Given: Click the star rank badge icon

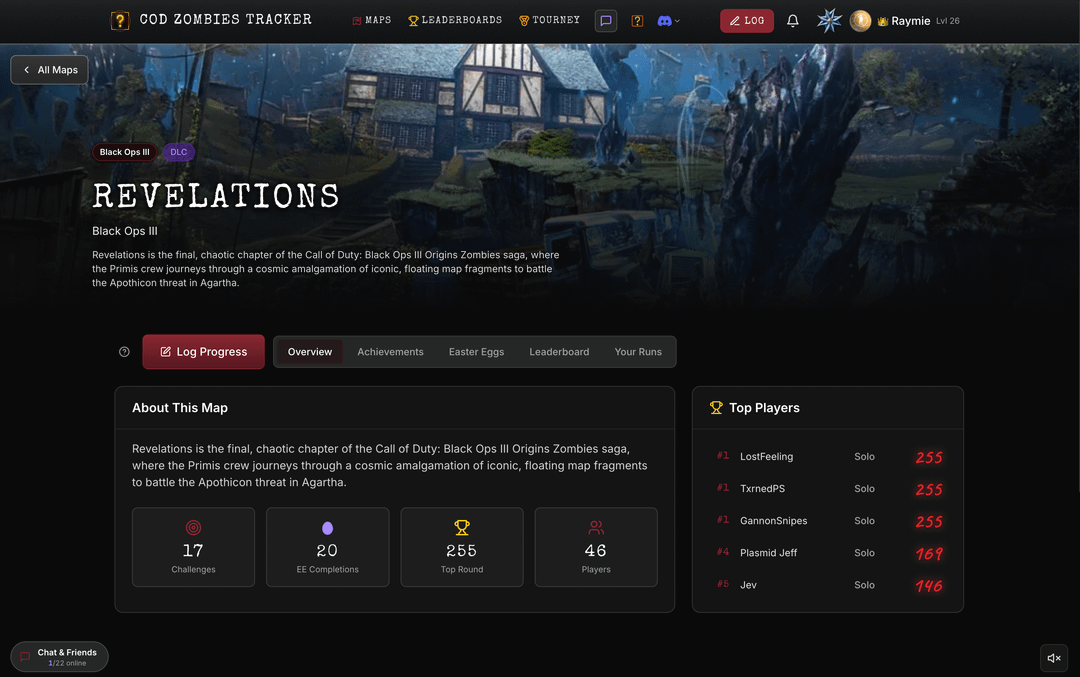Looking at the screenshot, I should (829, 21).
